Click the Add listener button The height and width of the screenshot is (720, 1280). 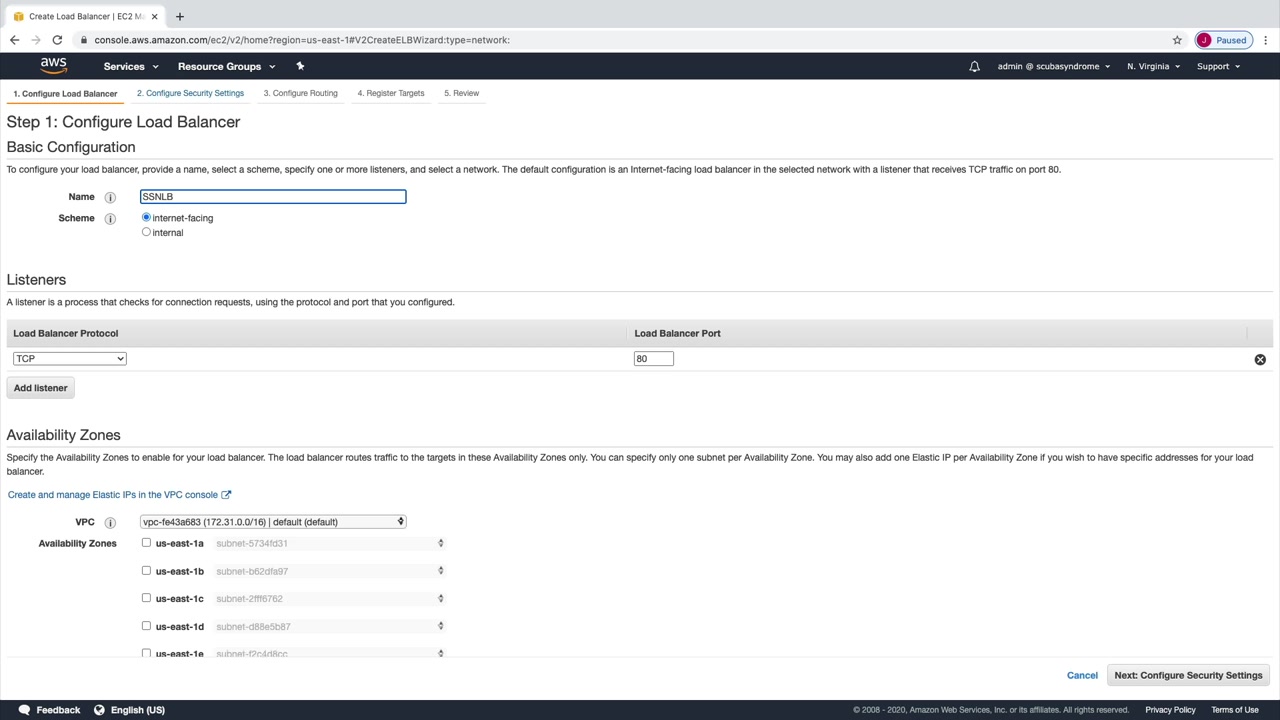41,388
